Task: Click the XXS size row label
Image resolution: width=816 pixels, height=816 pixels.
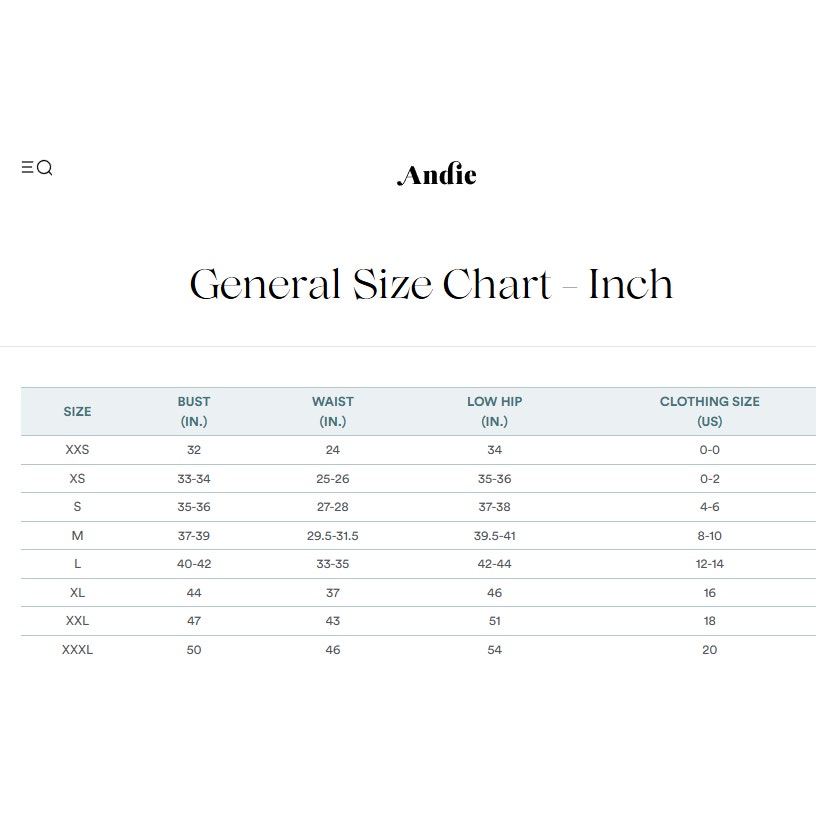Action: (x=77, y=450)
